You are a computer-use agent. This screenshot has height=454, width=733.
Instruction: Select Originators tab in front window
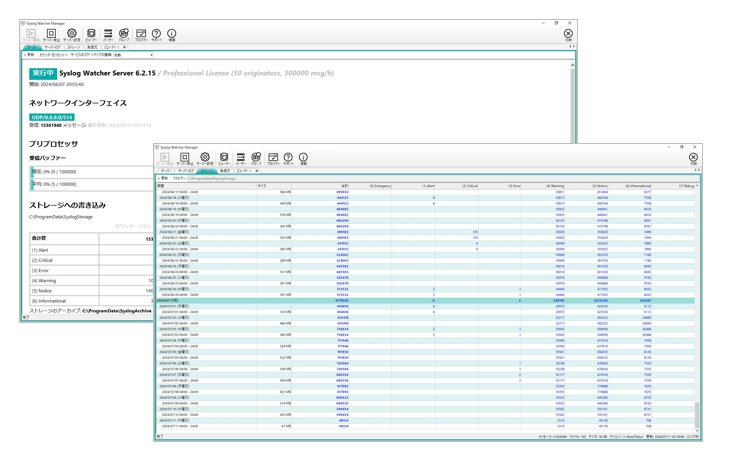[225, 171]
